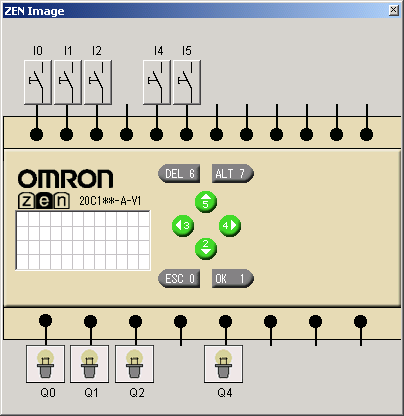Toggle the I1 input switch

pyautogui.click(x=68, y=82)
